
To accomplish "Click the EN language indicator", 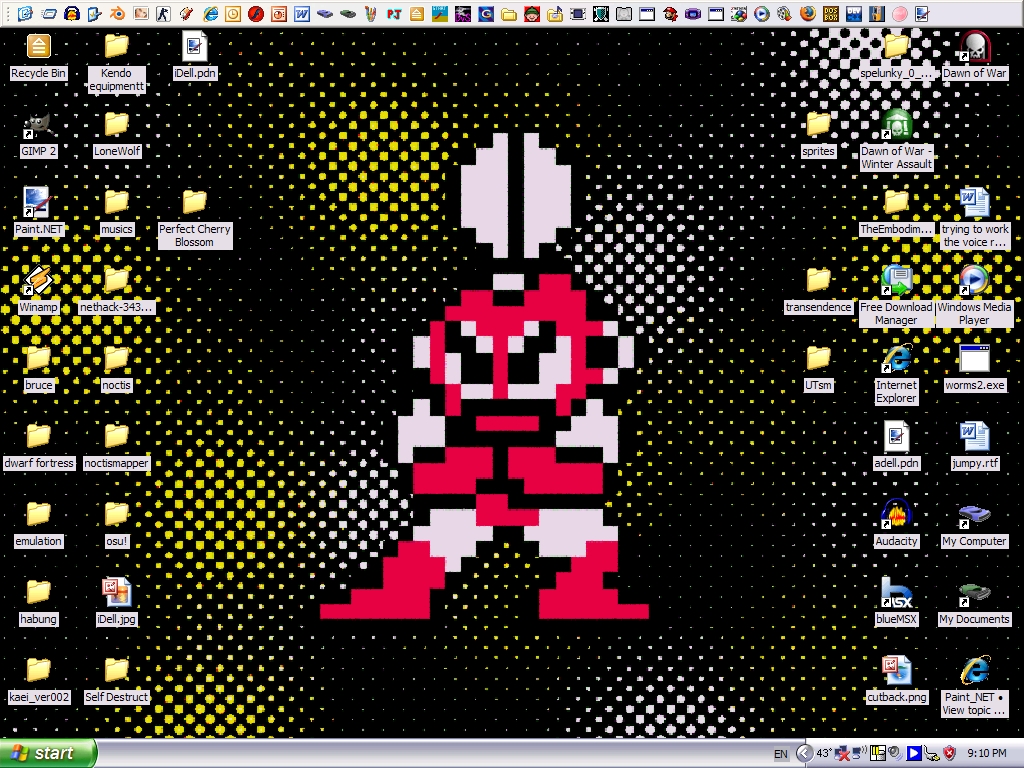I will tap(781, 754).
